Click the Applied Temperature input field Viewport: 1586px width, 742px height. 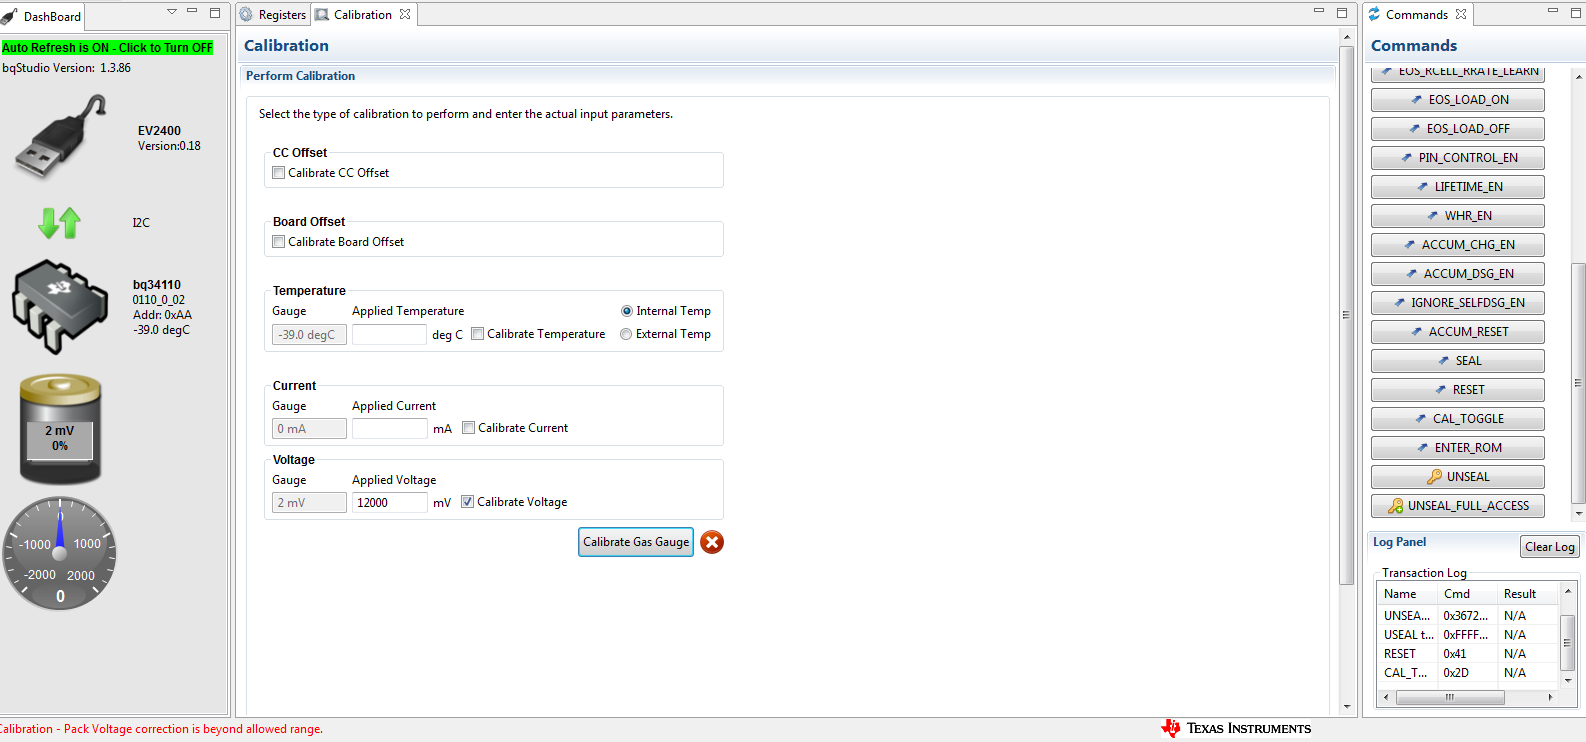389,335
